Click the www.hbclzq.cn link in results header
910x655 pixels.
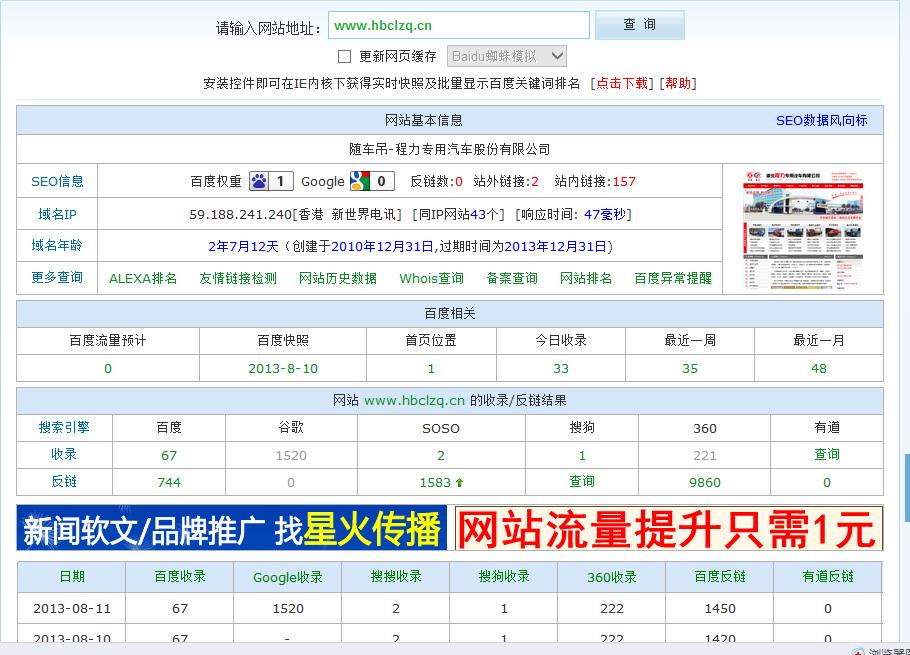point(414,401)
